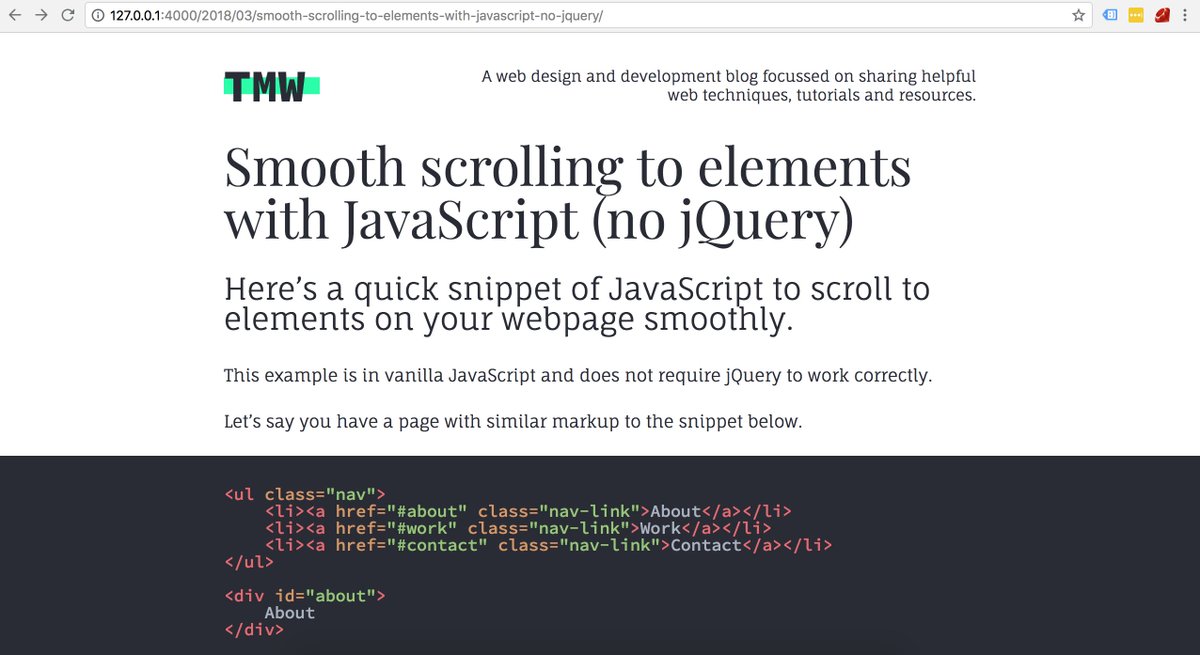Open Chrome's three-dot customize menu
The image size is (1200, 655).
point(1184,15)
